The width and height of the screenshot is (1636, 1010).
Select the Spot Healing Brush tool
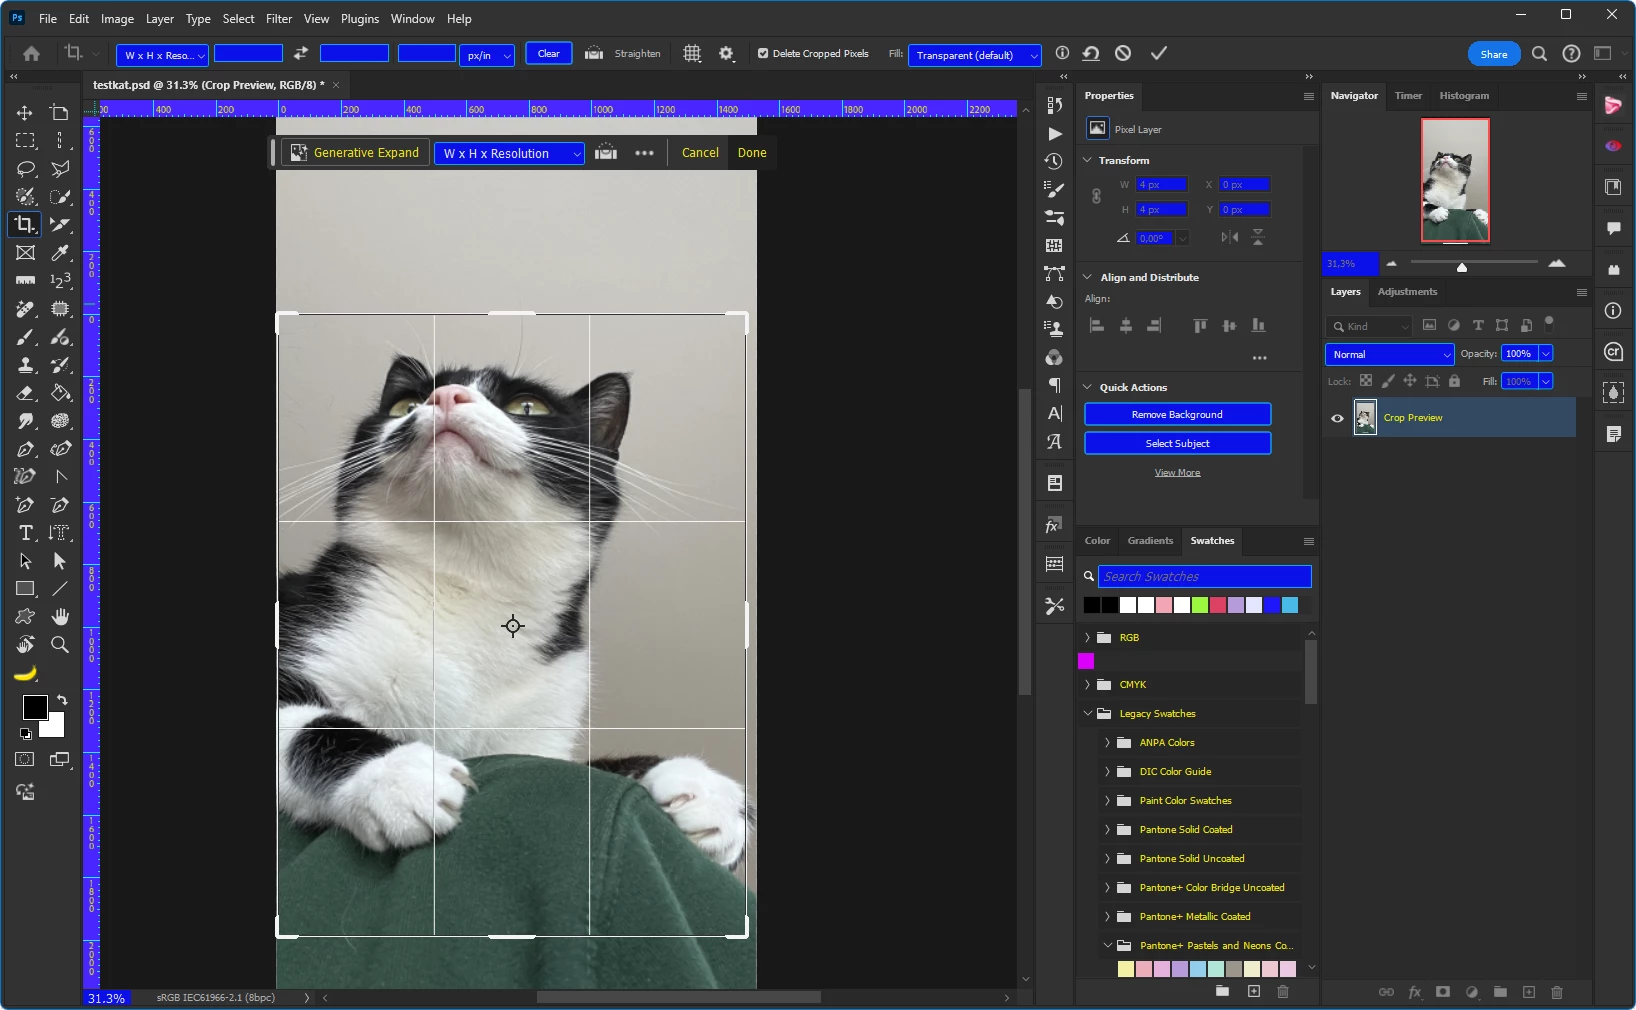(25, 309)
